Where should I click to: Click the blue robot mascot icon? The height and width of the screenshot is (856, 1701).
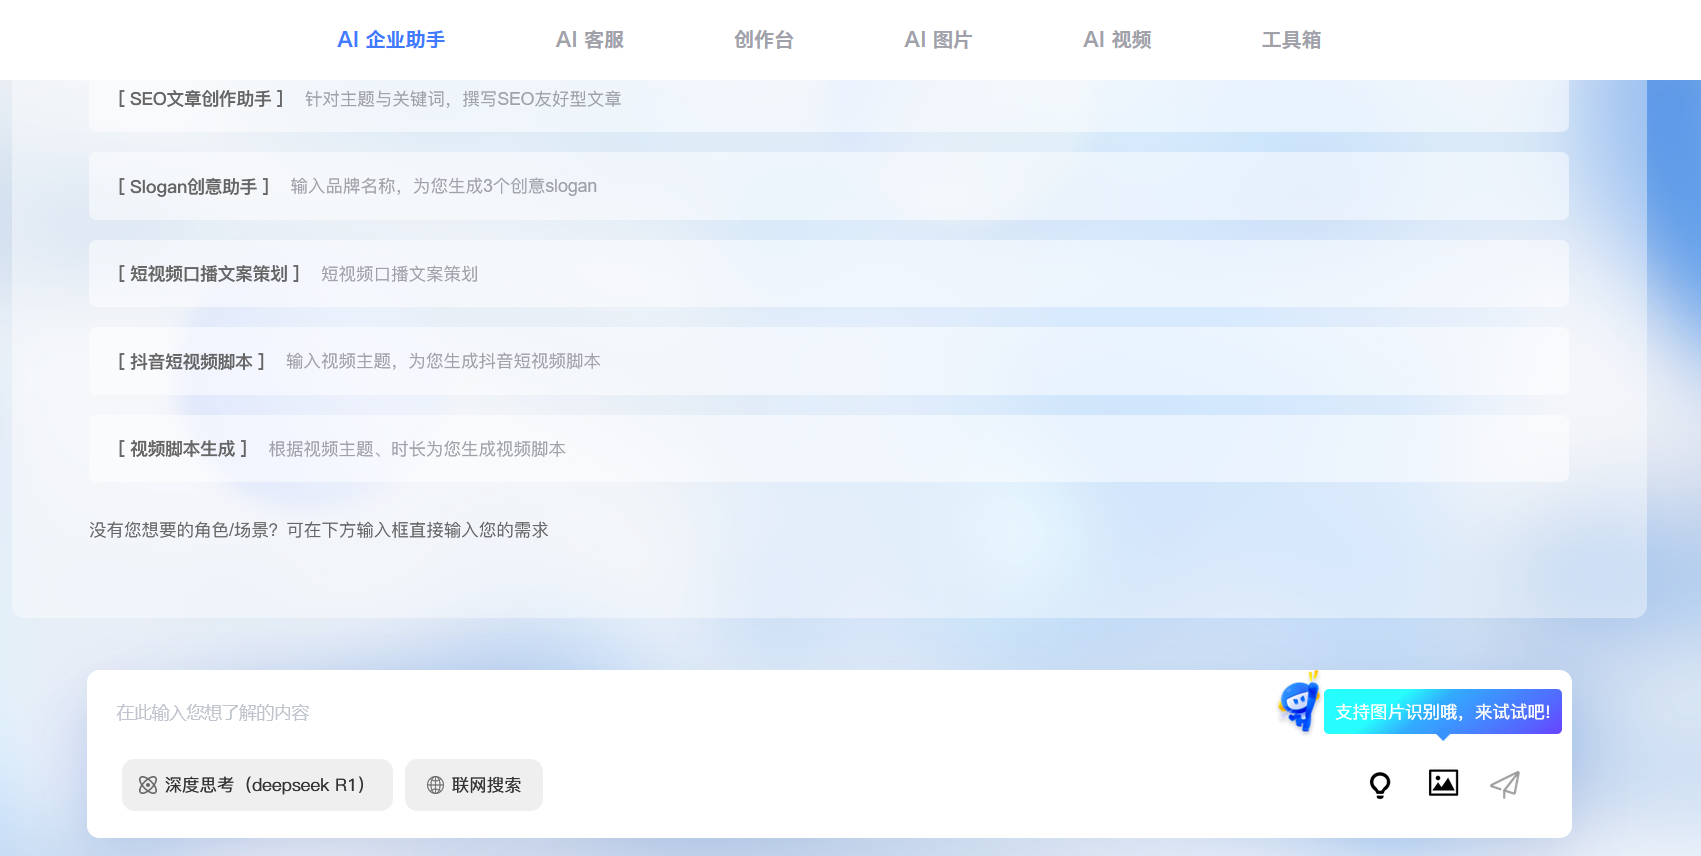point(1299,704)
